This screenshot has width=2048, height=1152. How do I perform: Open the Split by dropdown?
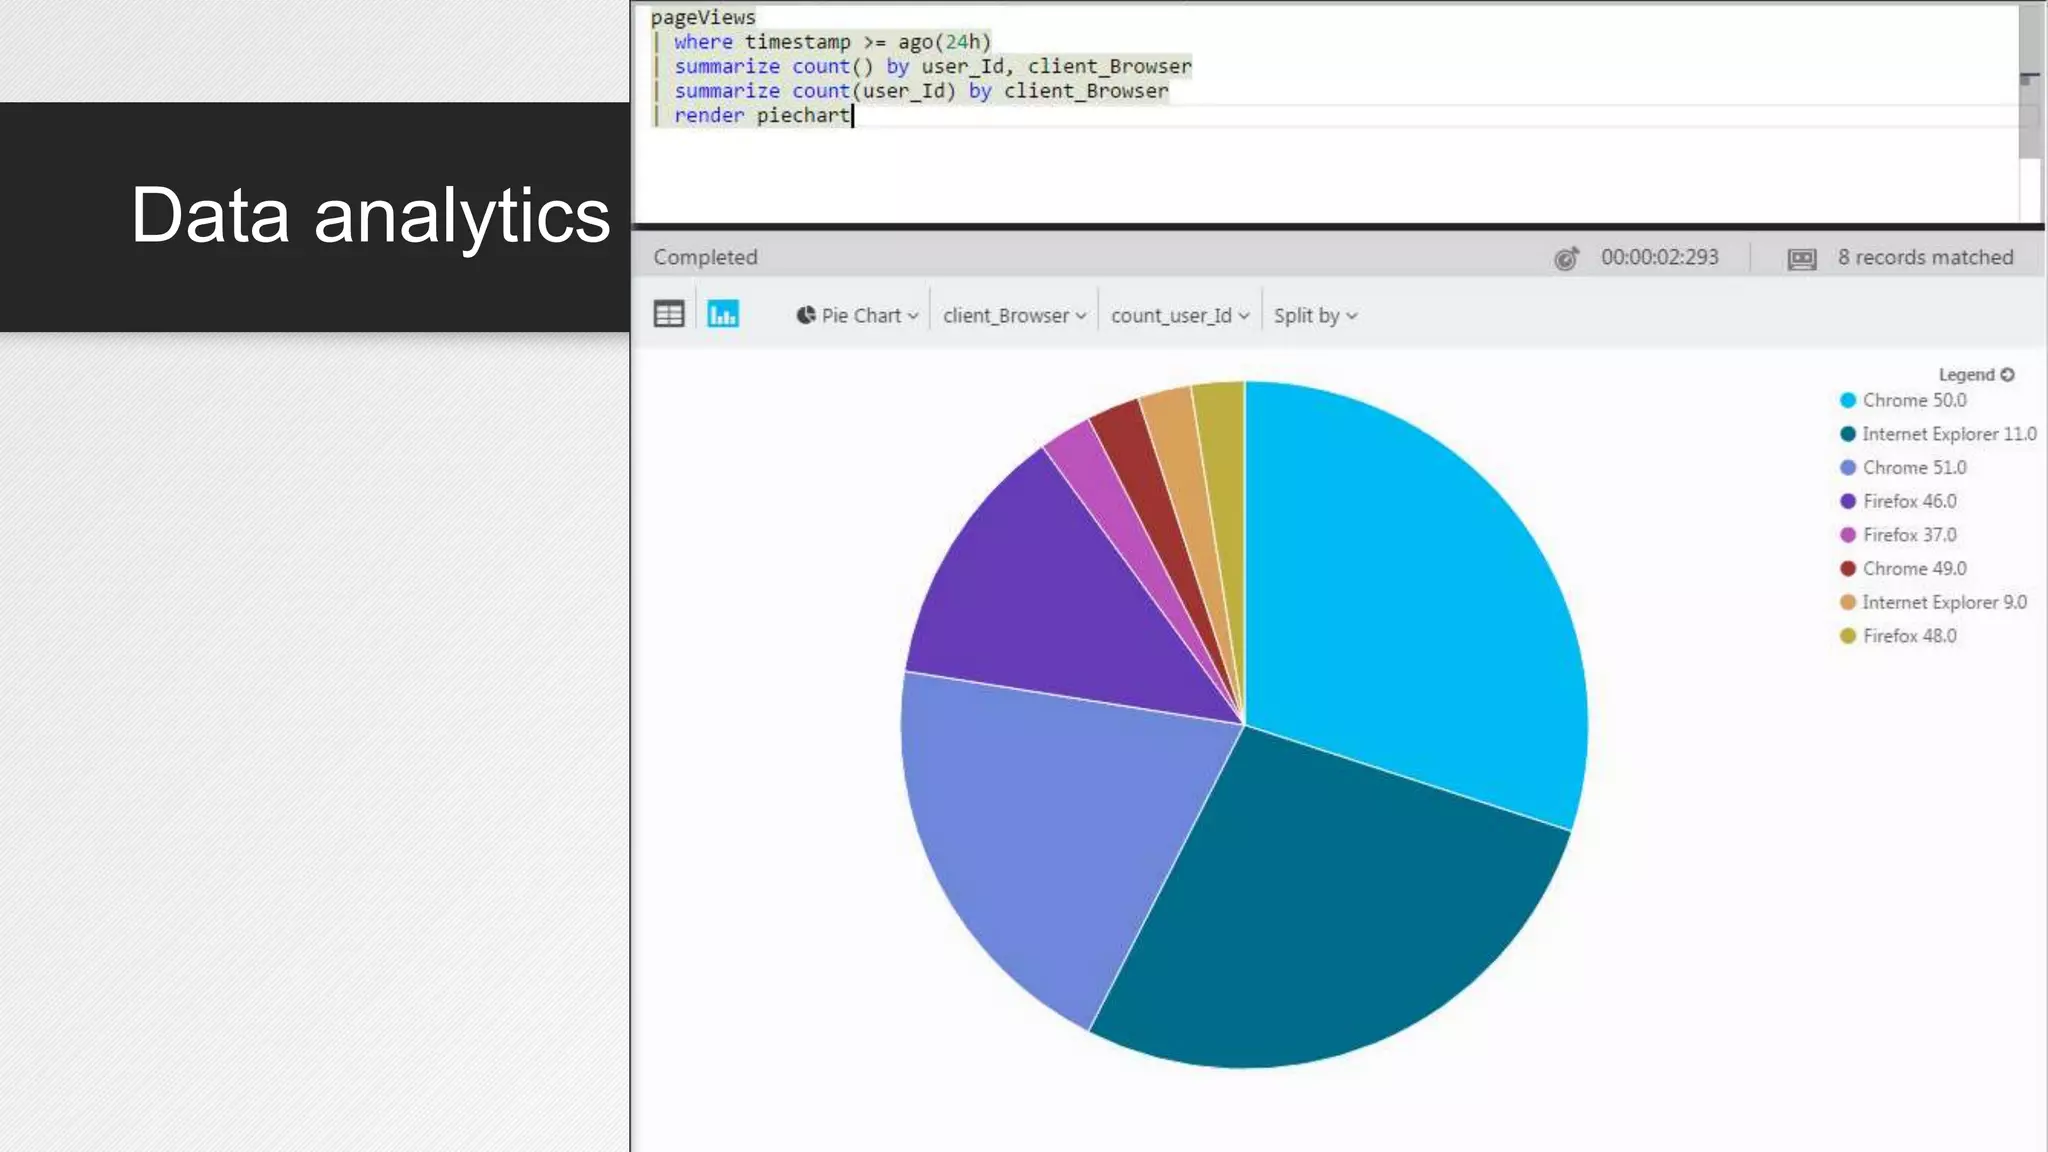point(1315,315)
